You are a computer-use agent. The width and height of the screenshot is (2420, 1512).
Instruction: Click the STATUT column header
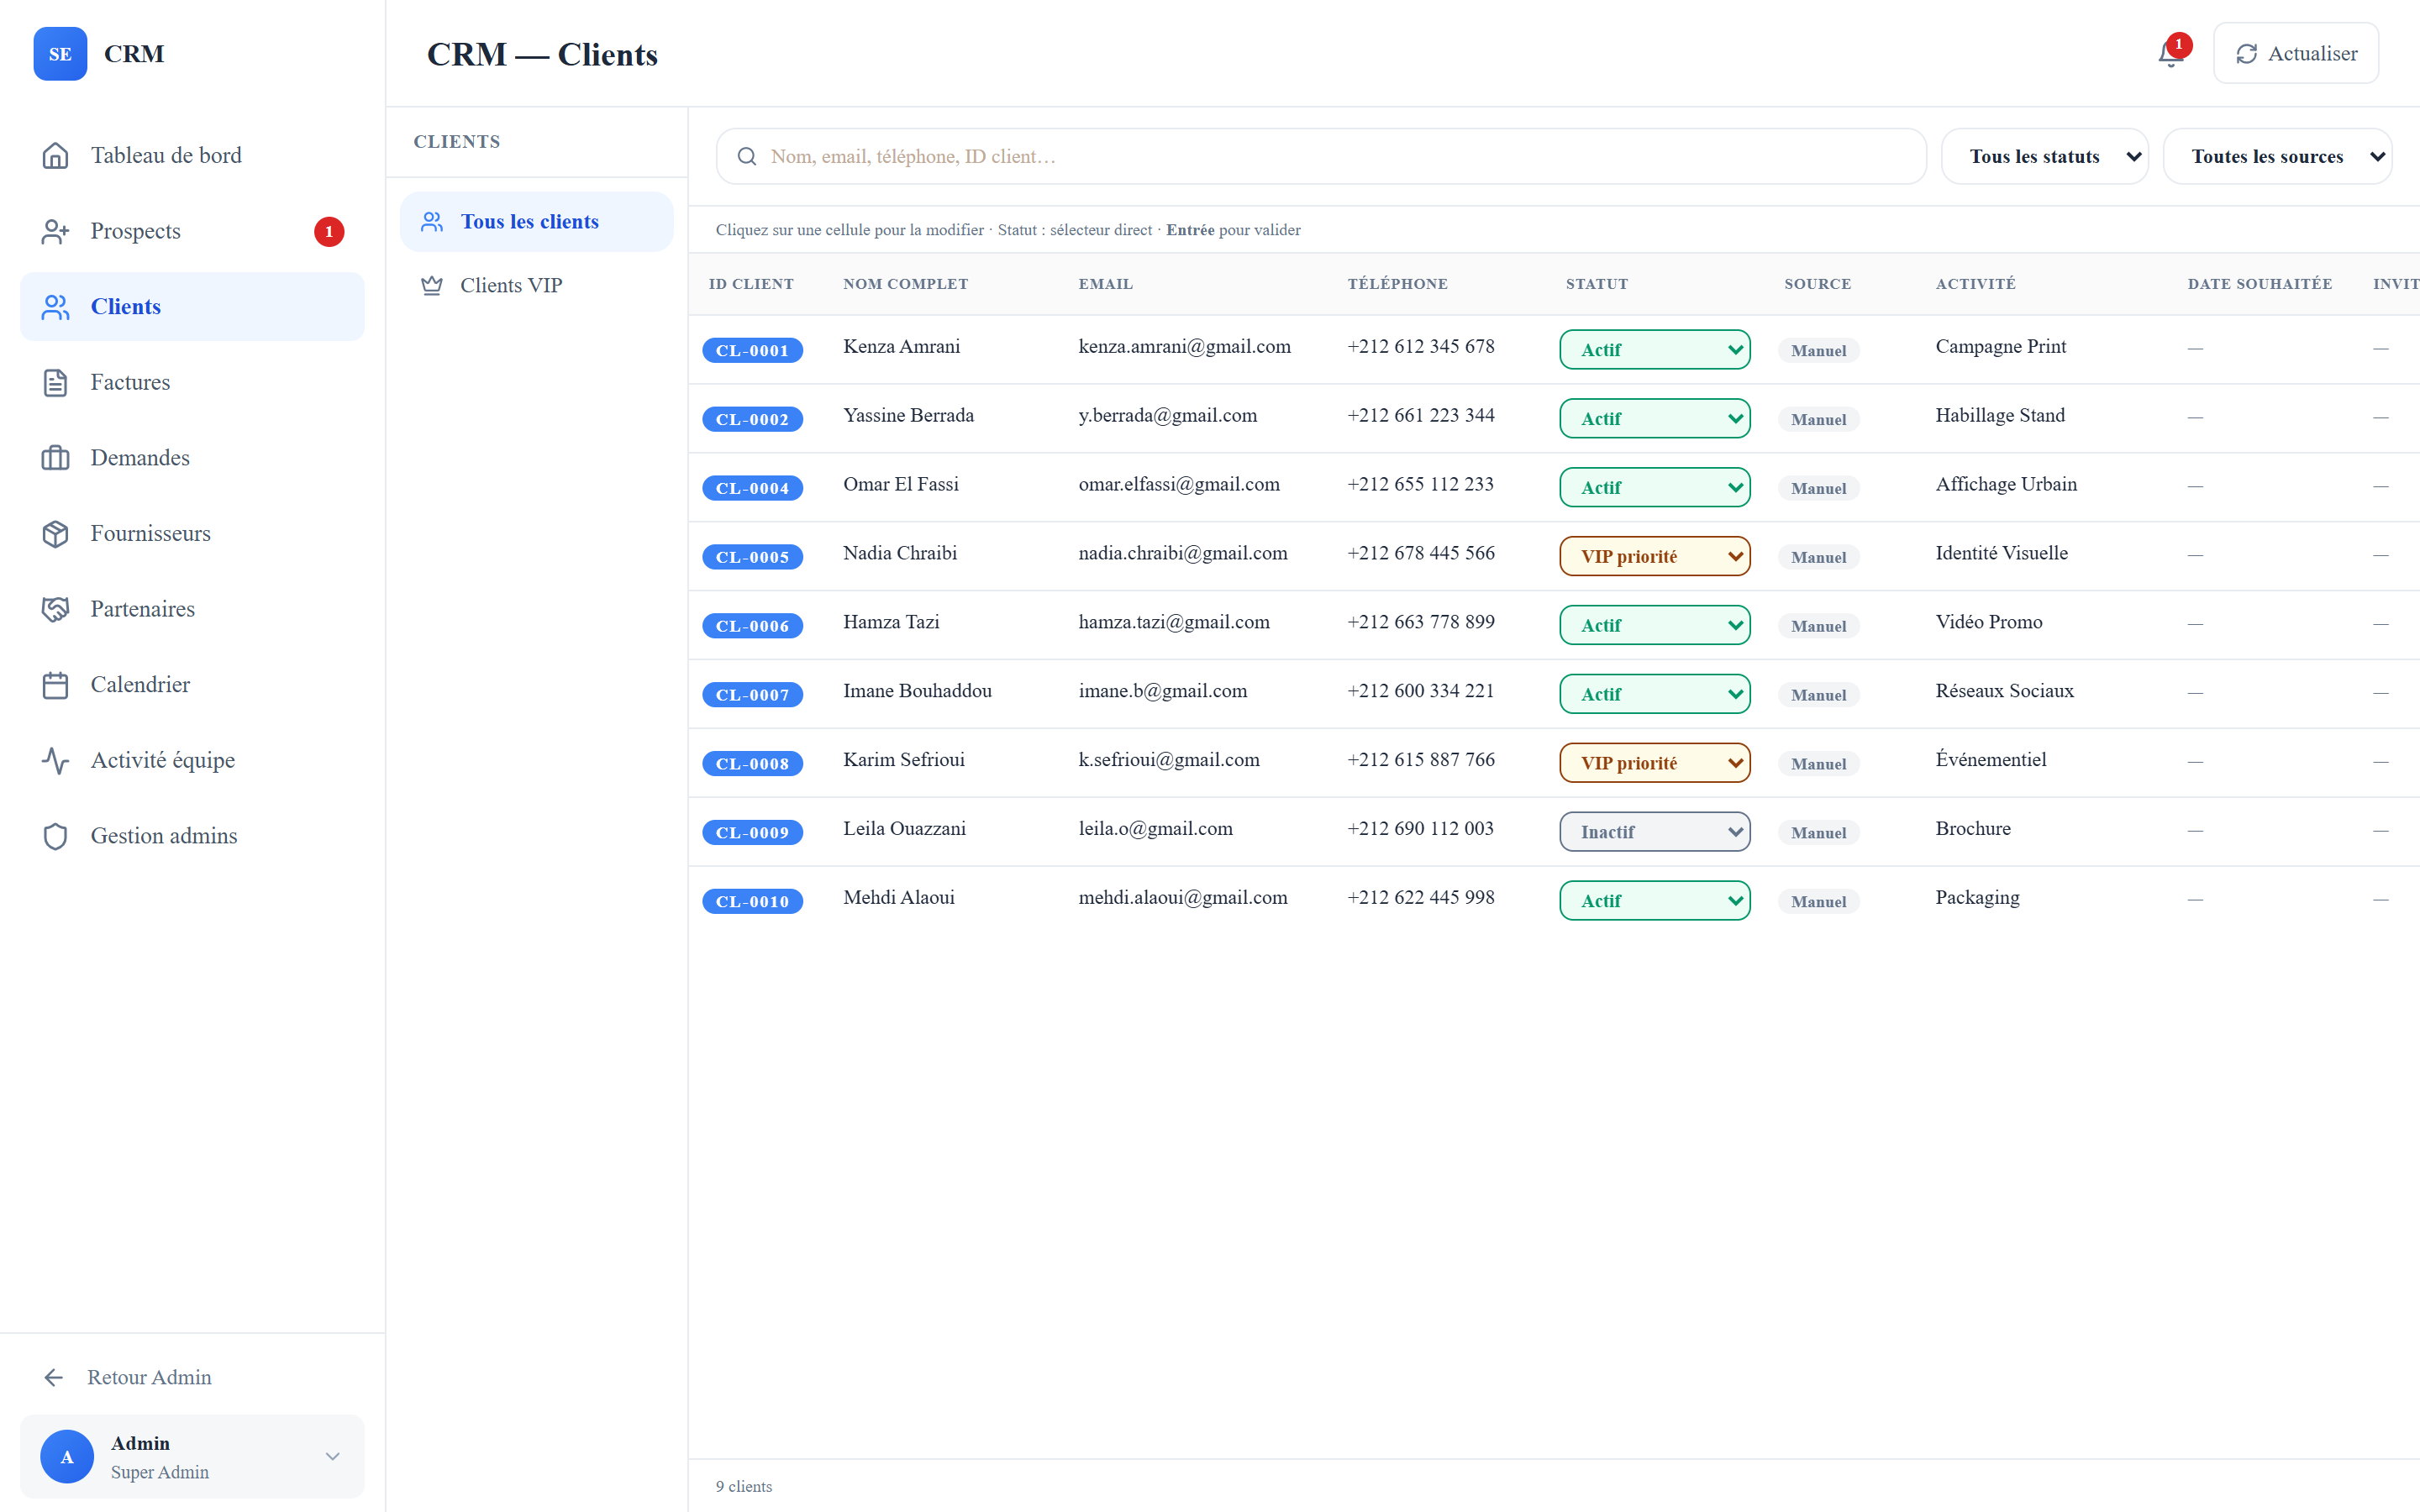coord(1597,284)
